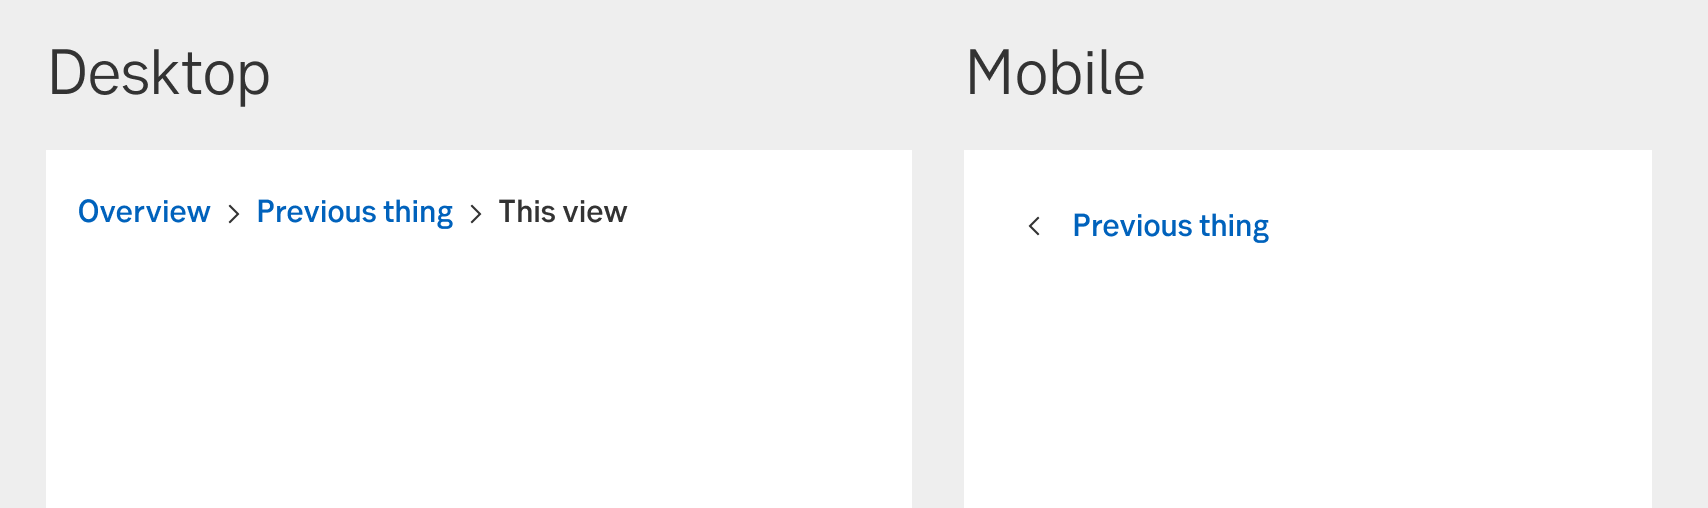Go back via the Mobile Previous thing link
Screen dimensions: 1708x508
pos(1170,226)
